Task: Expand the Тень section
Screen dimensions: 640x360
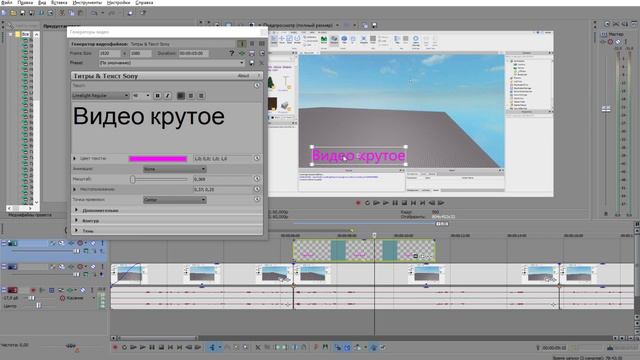Action: tap(76, 230)
